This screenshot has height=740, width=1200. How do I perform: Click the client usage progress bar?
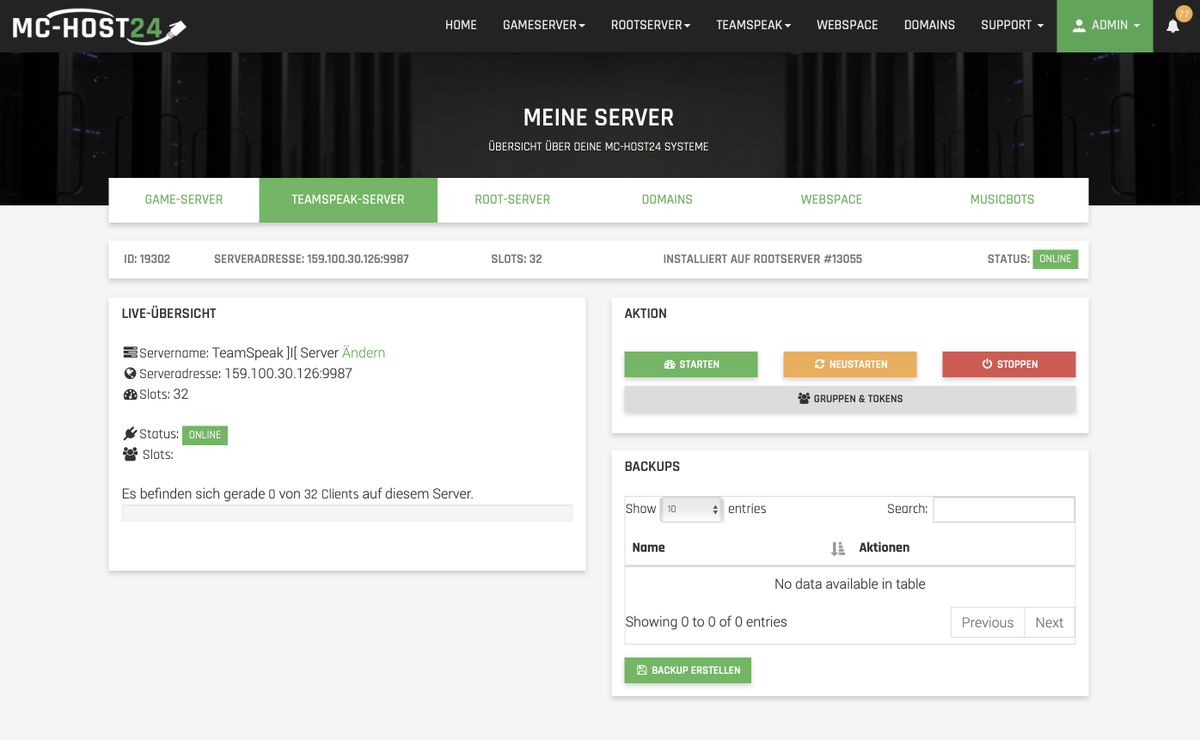[347, 513]
